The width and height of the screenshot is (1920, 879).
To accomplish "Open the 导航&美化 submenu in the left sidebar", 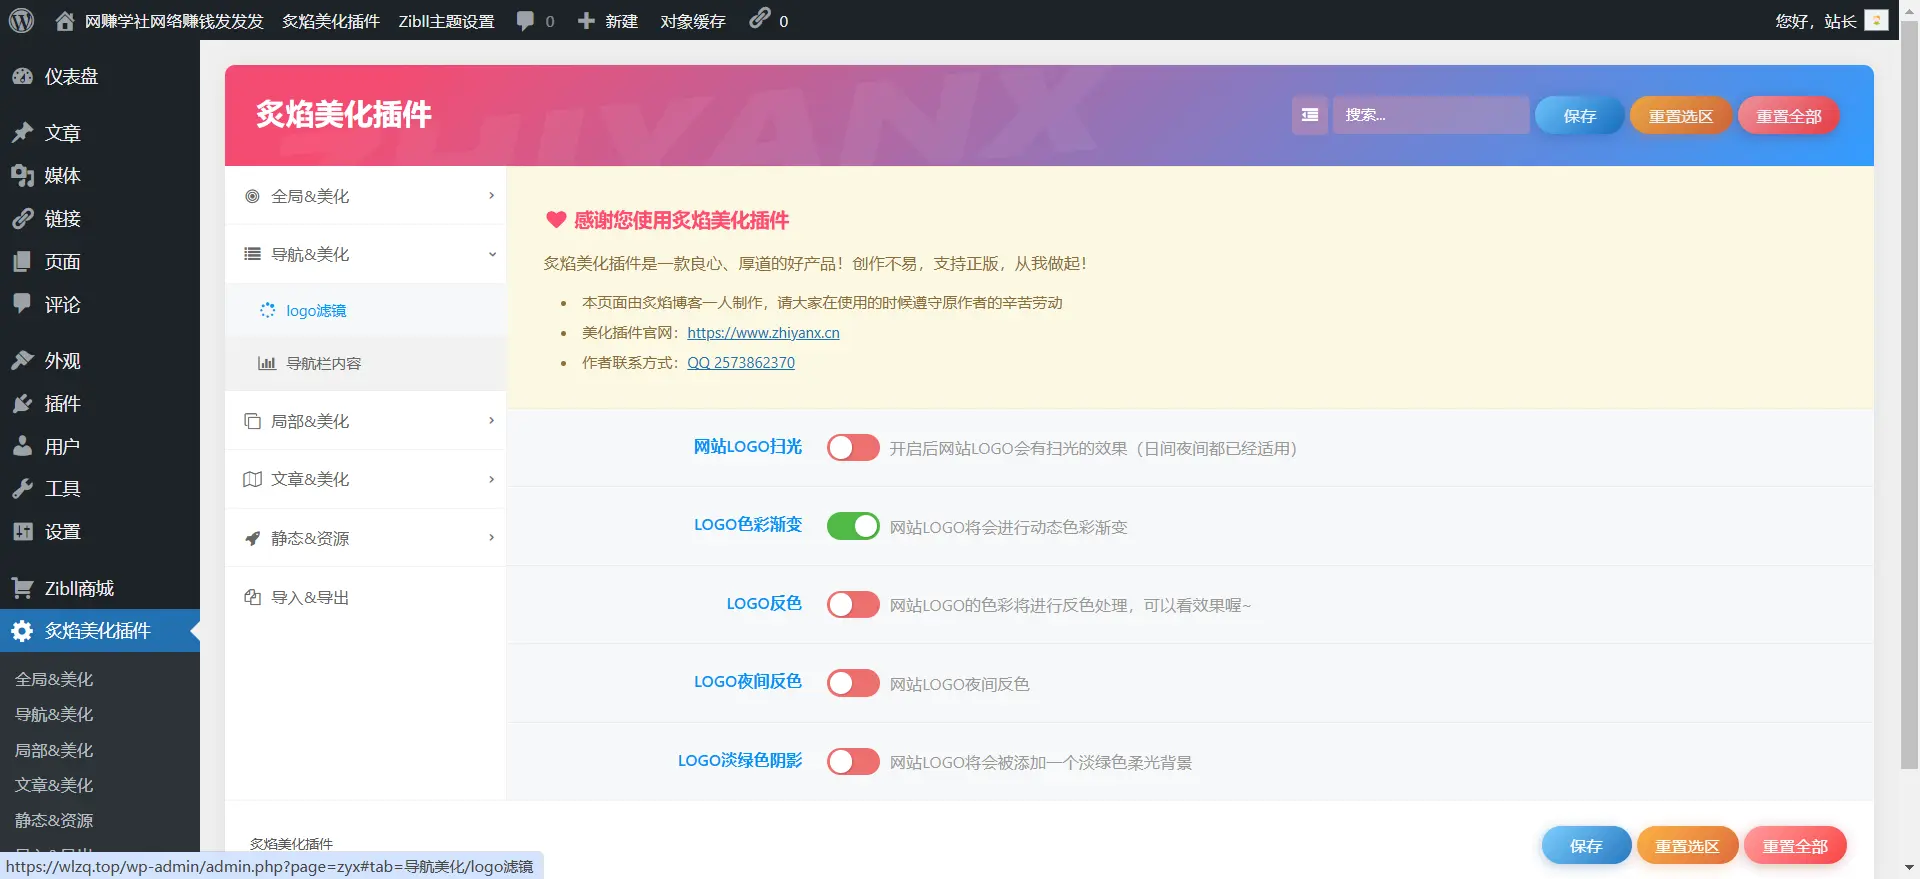I will tap(54, 714).
